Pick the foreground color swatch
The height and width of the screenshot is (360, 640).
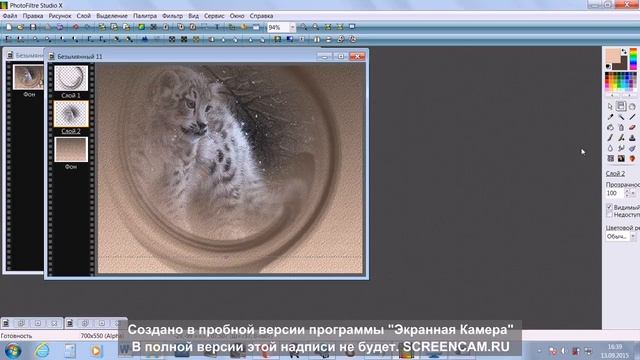[612, 55]
